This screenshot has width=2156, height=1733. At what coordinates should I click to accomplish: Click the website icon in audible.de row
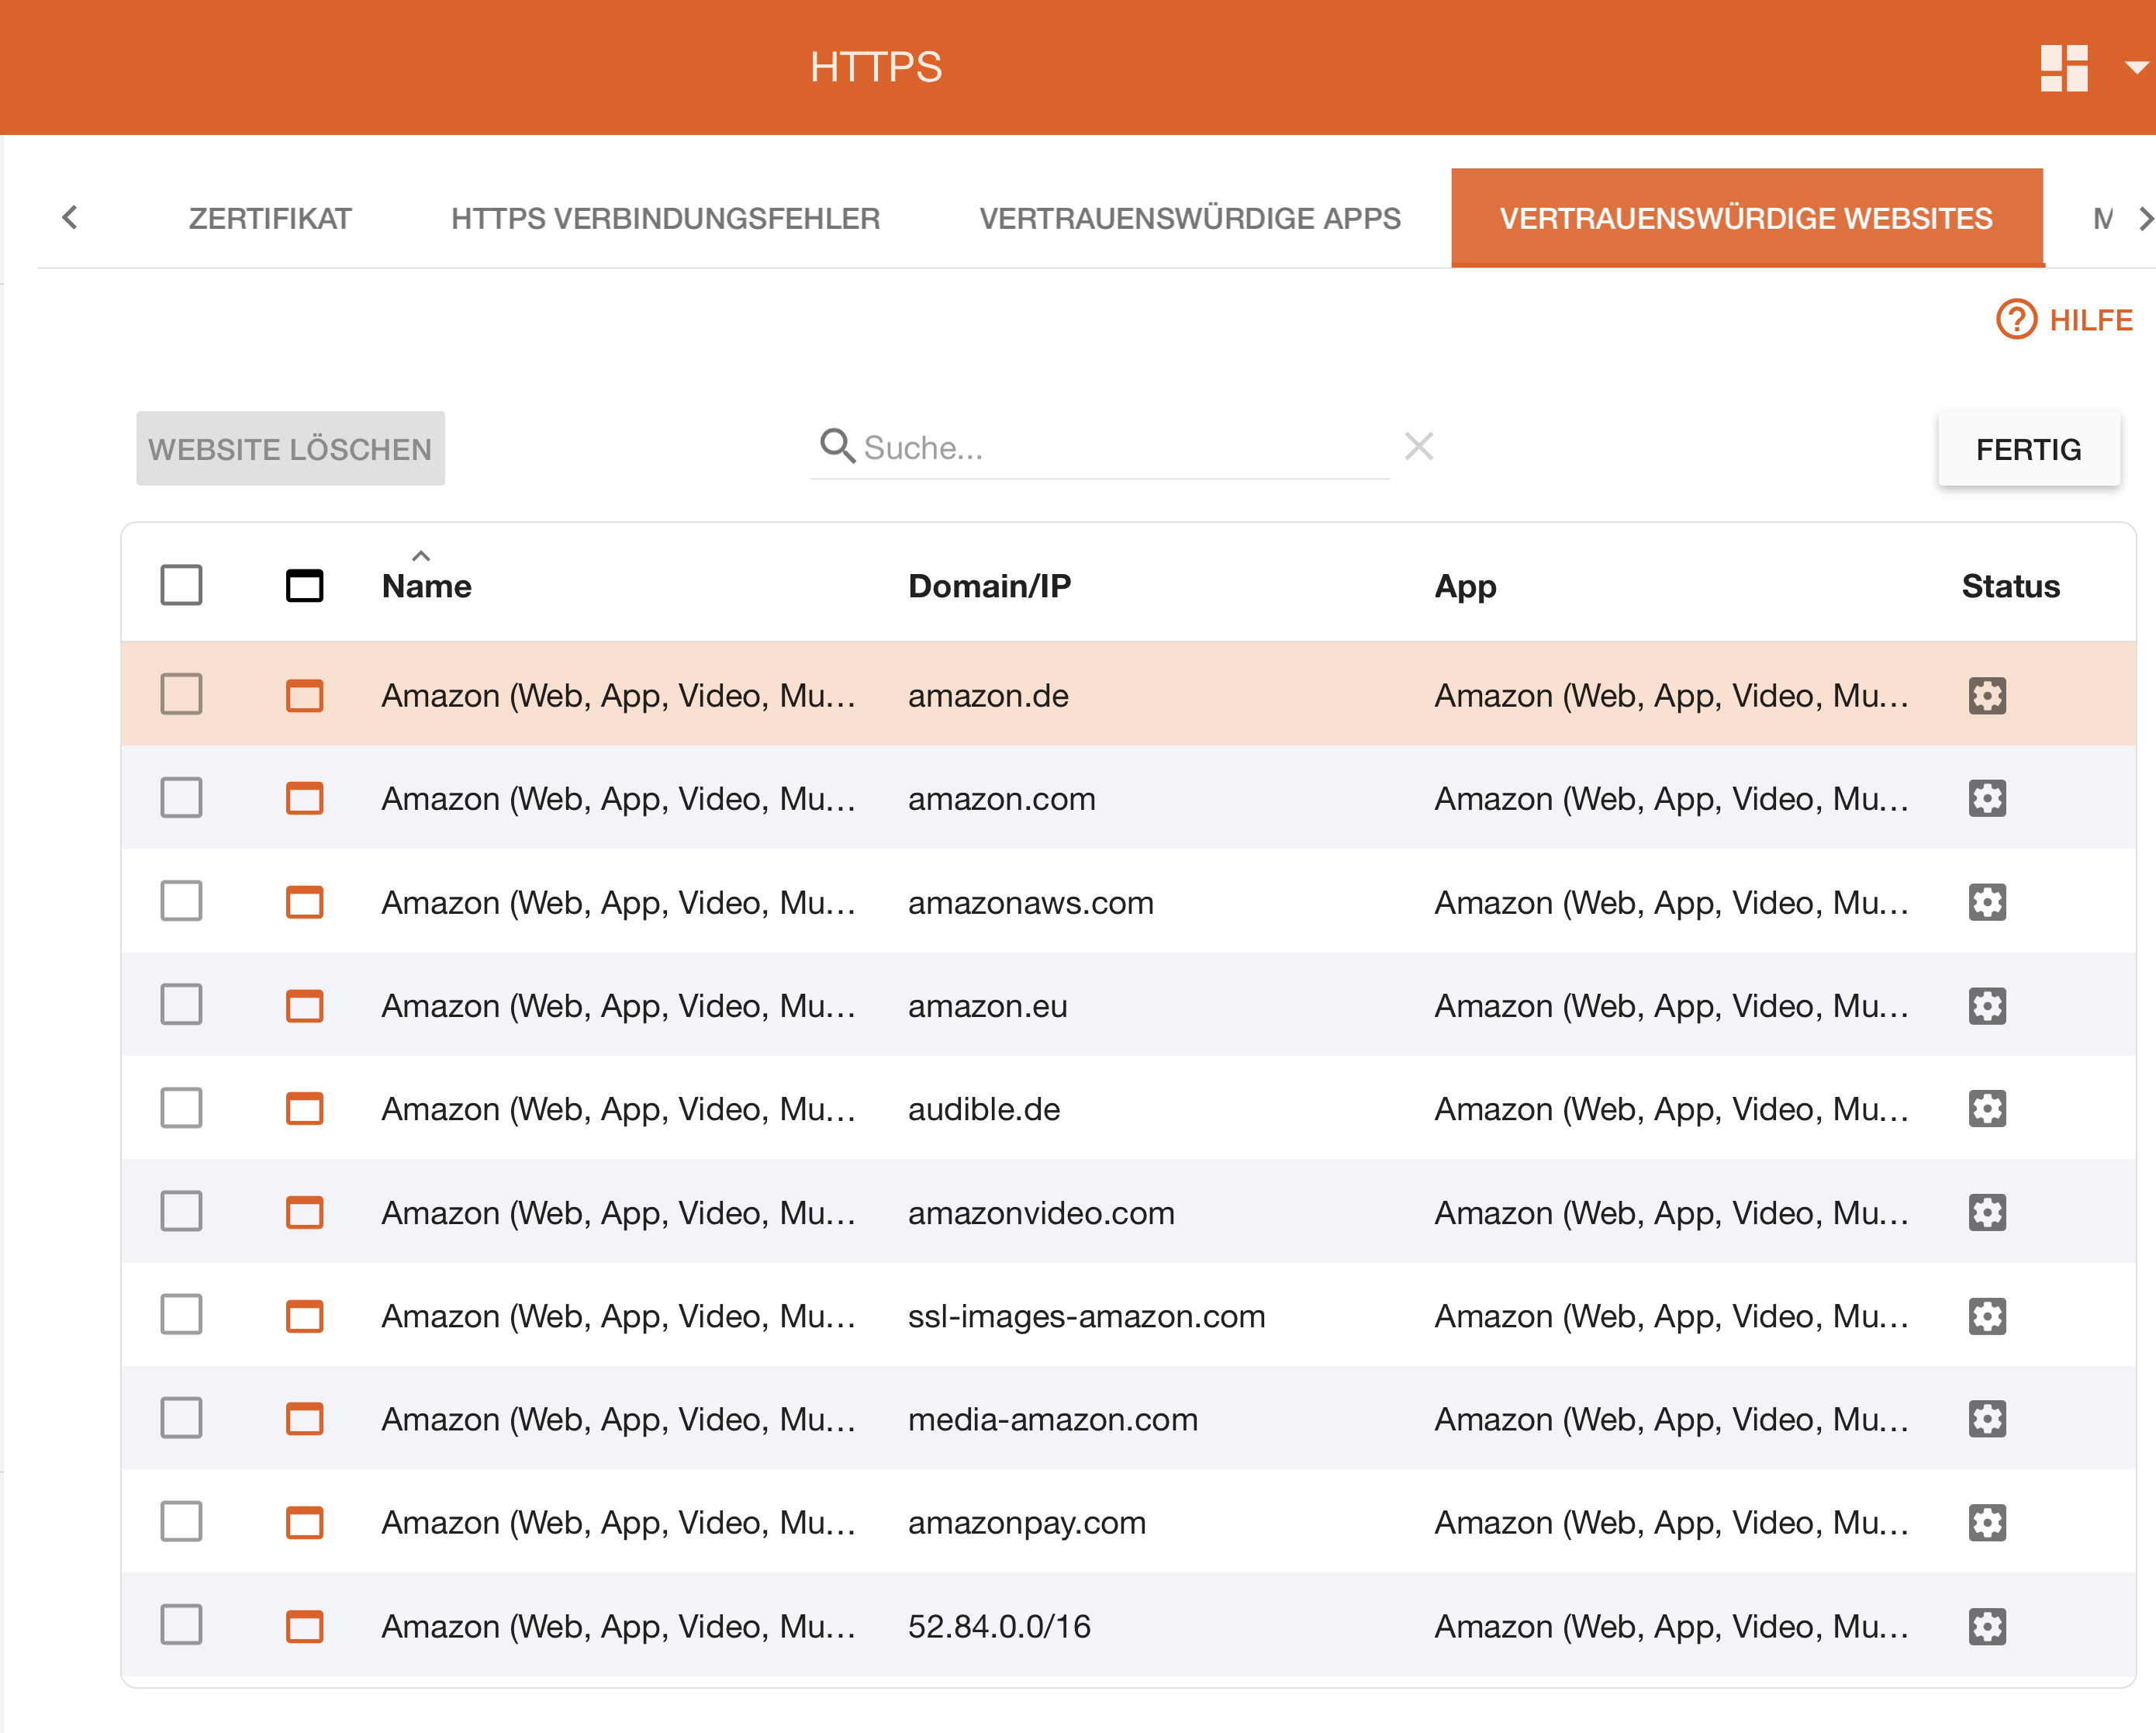(x=305, y=1109)
